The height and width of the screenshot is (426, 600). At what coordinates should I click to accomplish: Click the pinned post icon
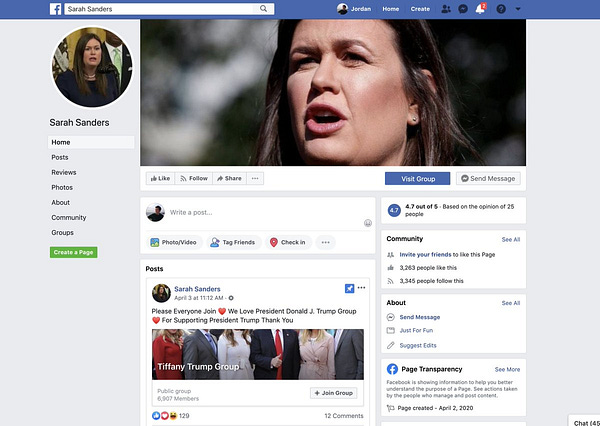tap(349, 288)
